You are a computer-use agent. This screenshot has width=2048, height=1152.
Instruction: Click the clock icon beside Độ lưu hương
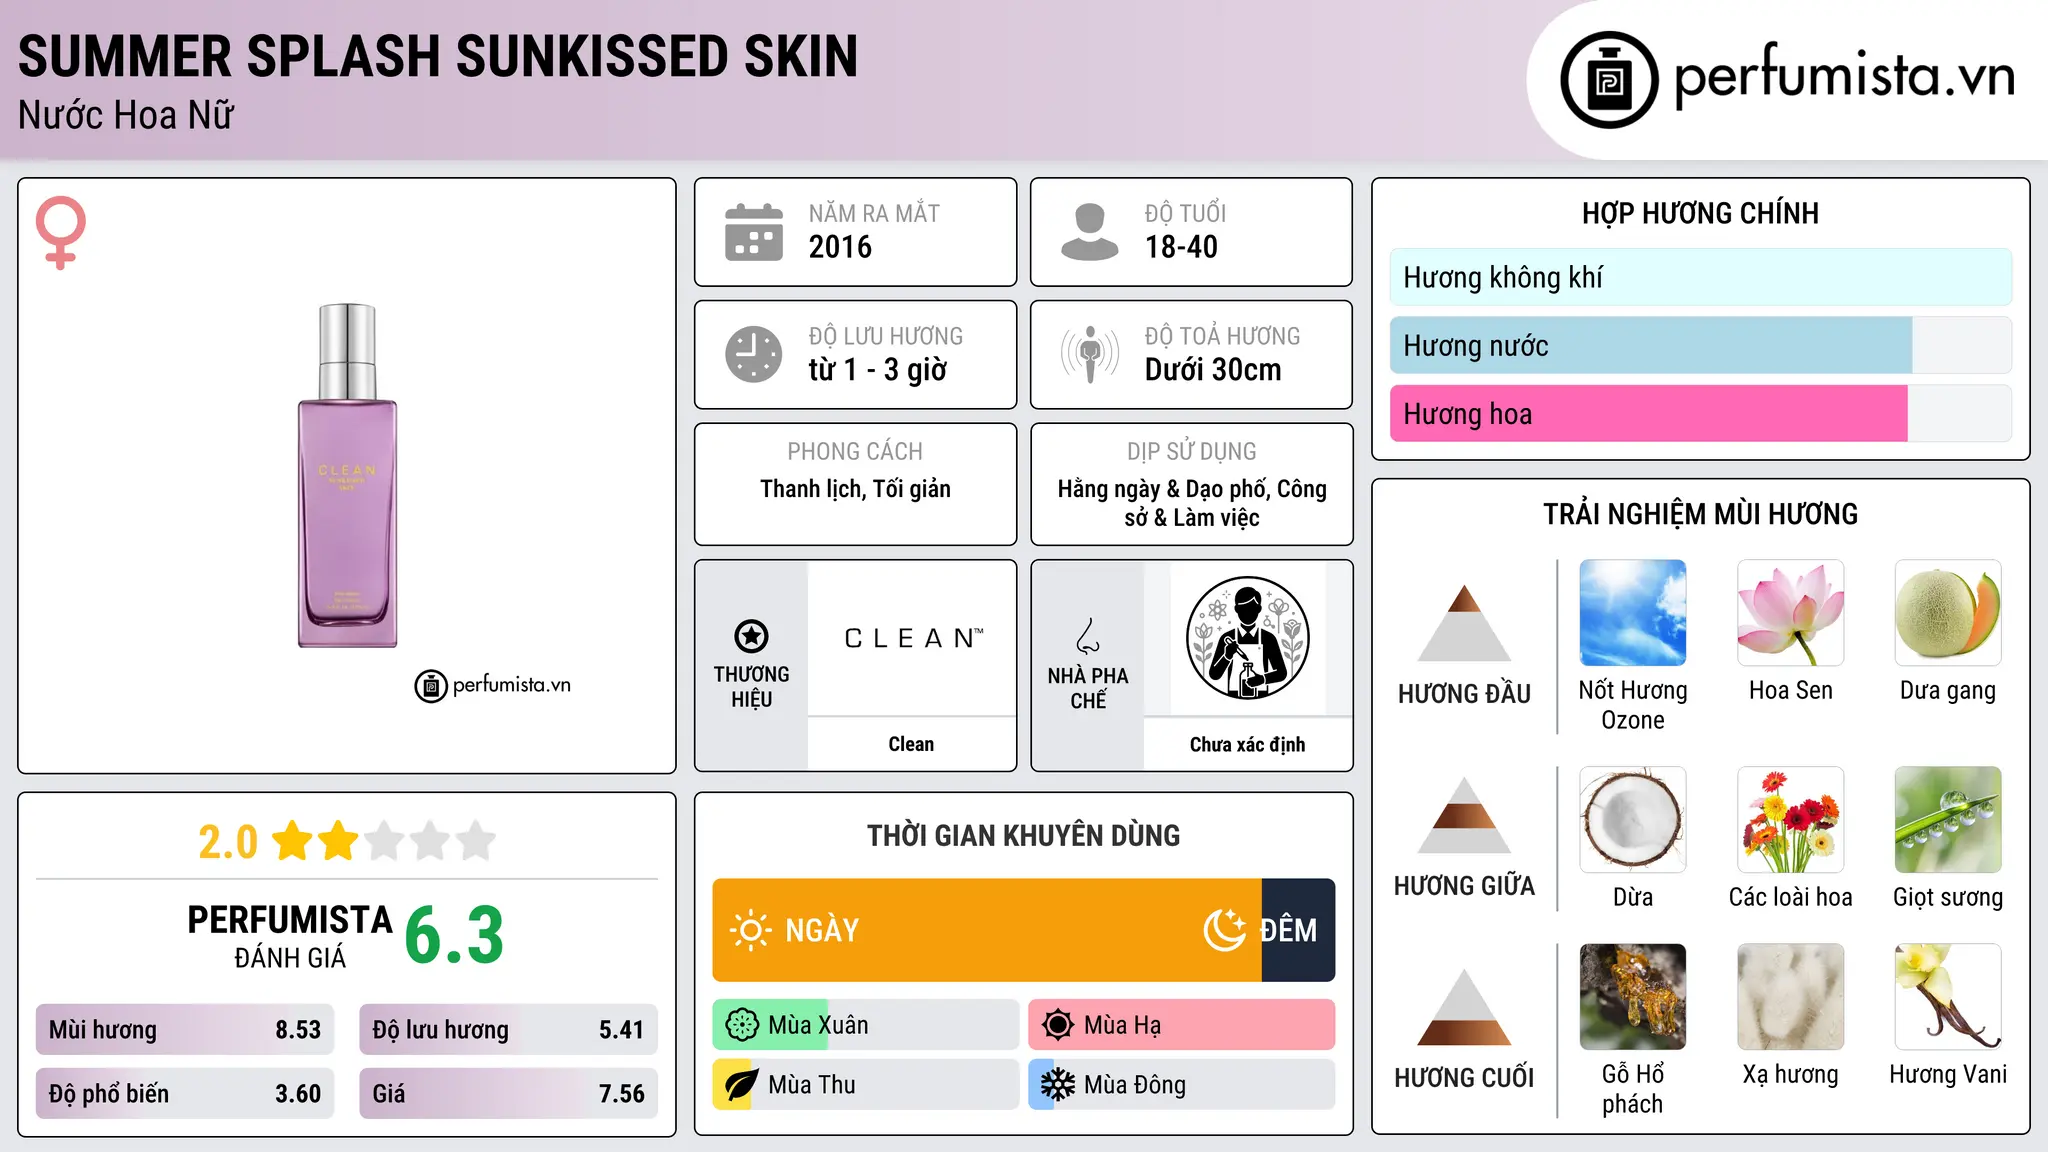[x=754, y=354]
